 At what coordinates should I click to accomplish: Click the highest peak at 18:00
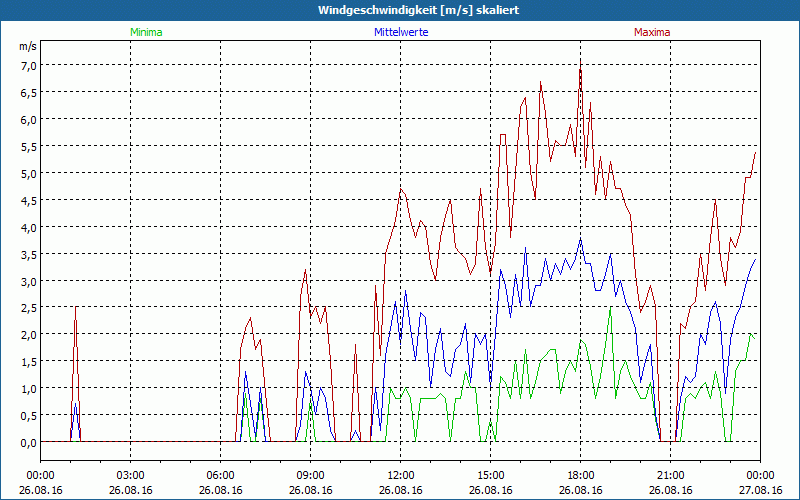(x=580, y=62)
